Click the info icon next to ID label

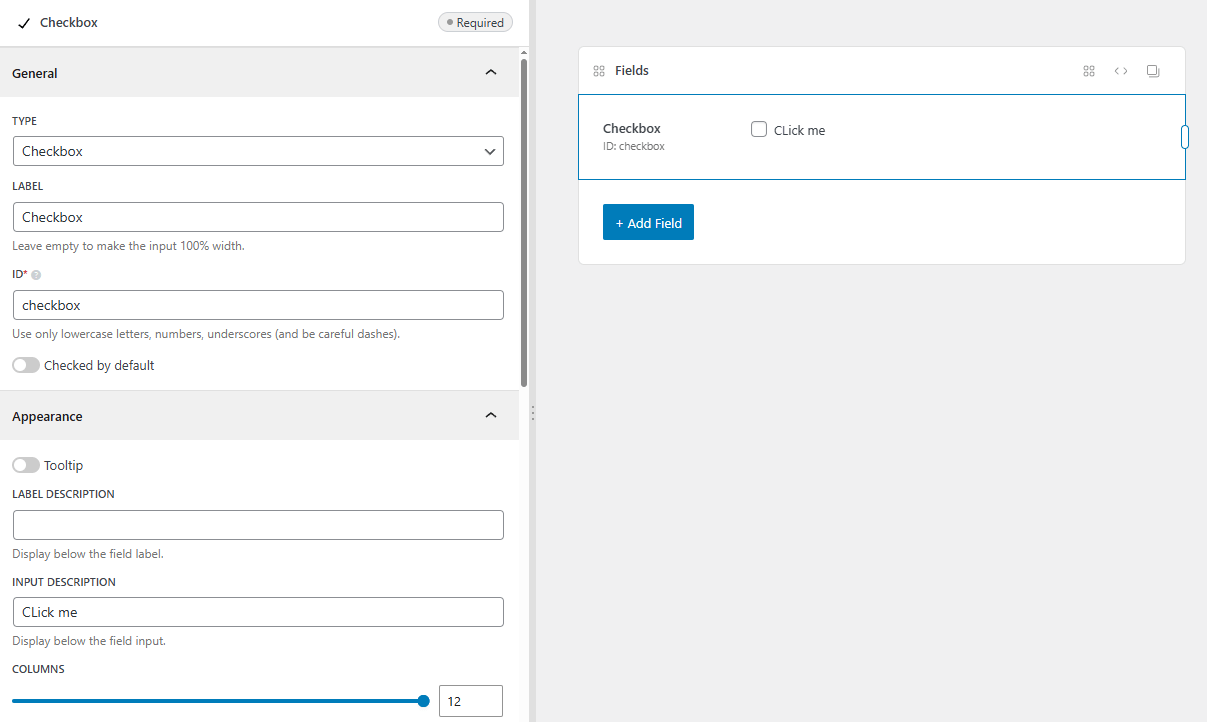pos(38,274)
